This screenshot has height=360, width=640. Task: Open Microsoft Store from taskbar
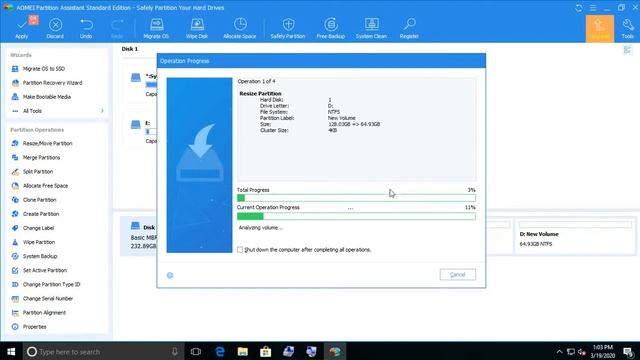coord(266,351)
